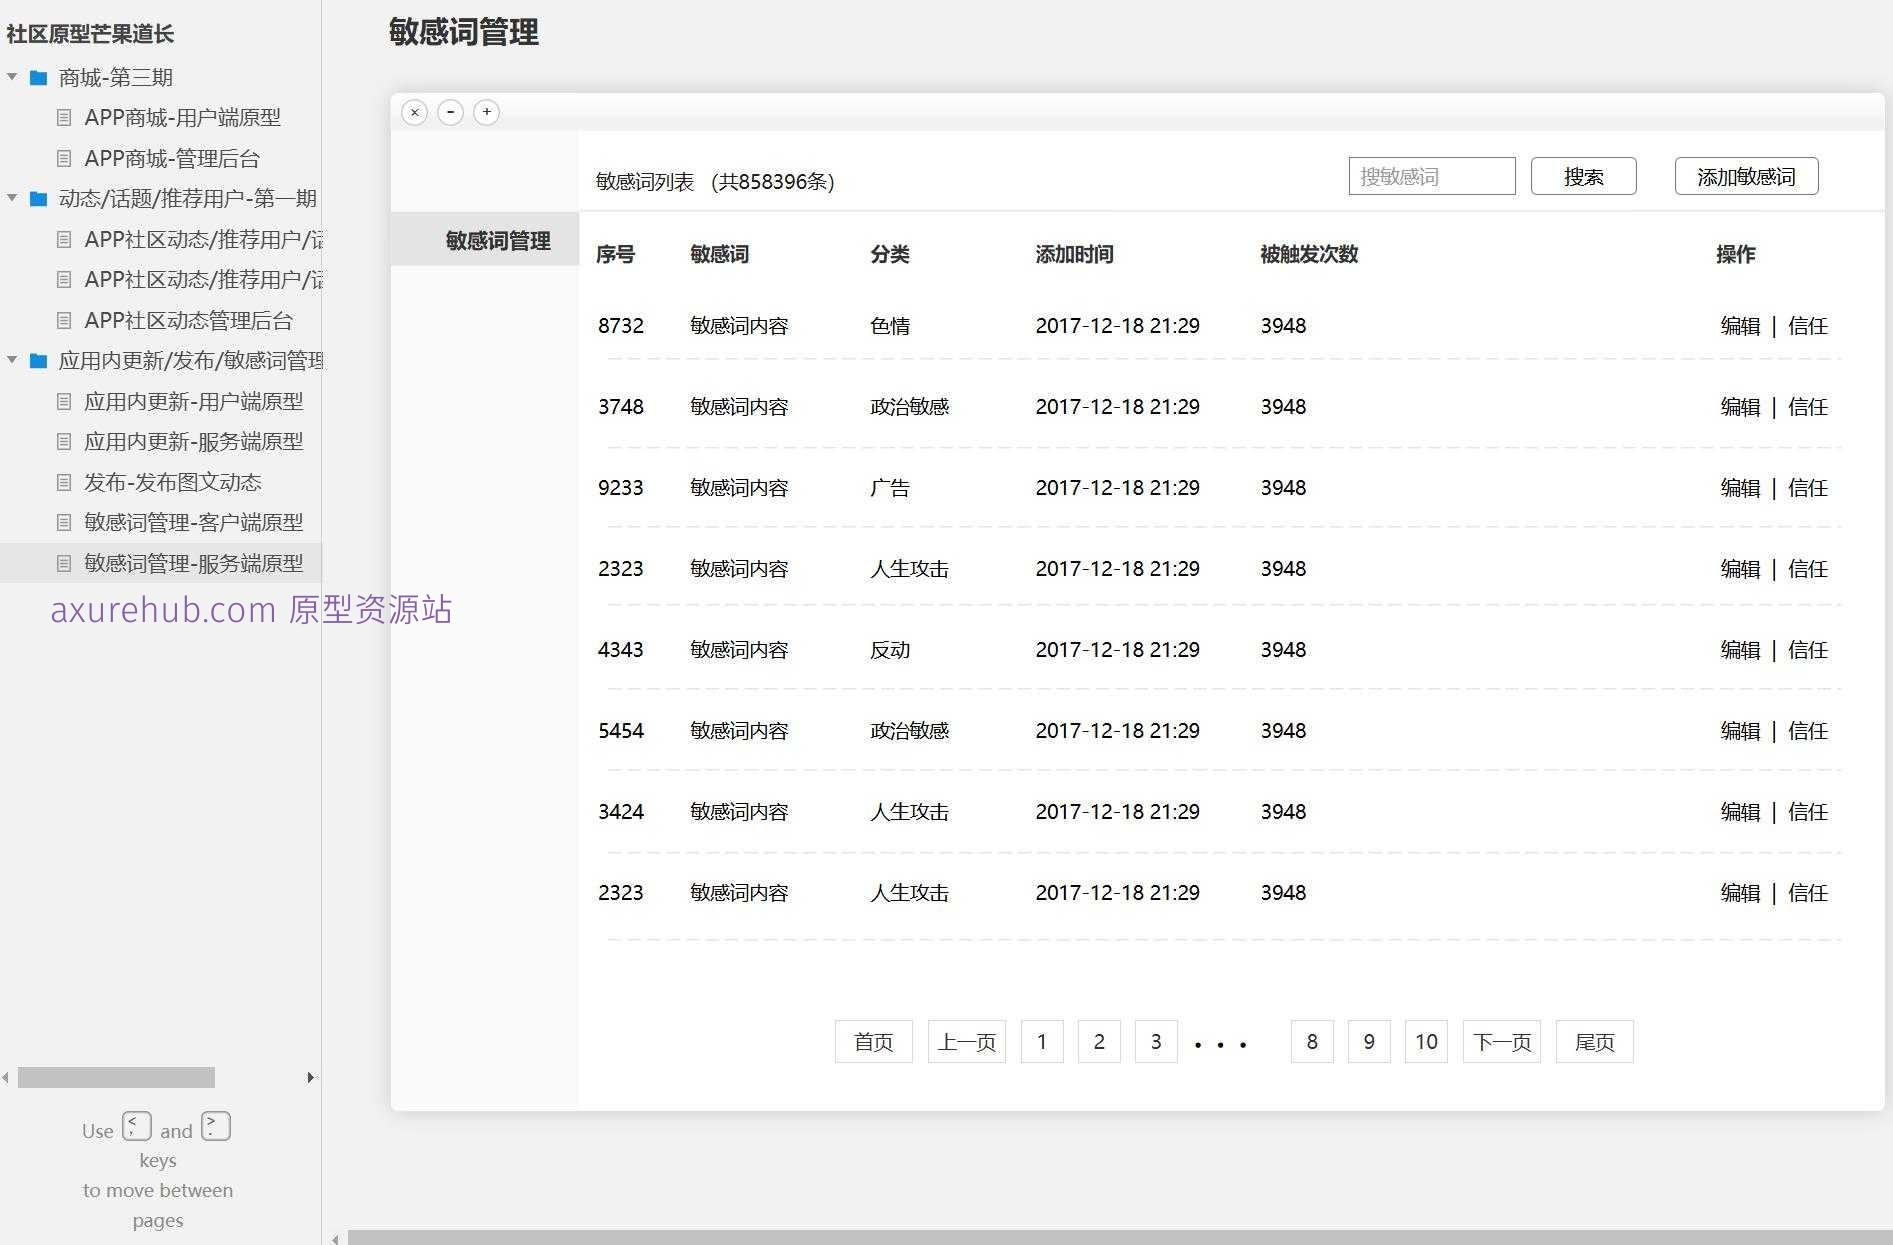
Task: Click the document icon next to APP商城-管理后台
Action: (x=66, y=158)
